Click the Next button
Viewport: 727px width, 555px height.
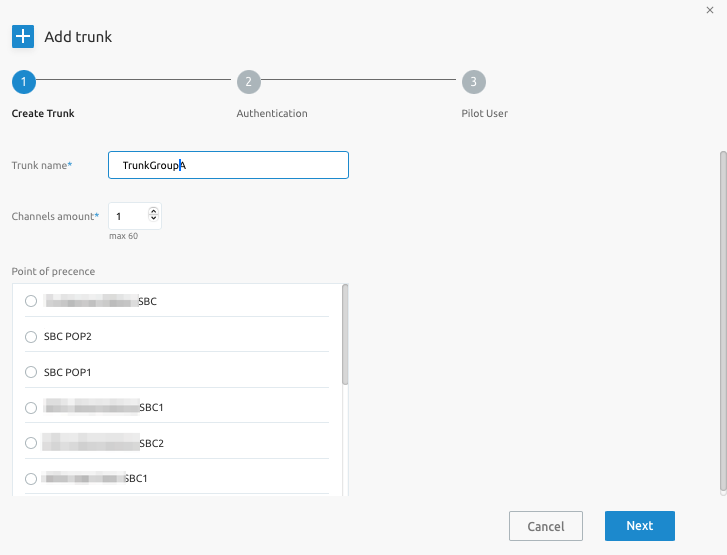(639, 526)
